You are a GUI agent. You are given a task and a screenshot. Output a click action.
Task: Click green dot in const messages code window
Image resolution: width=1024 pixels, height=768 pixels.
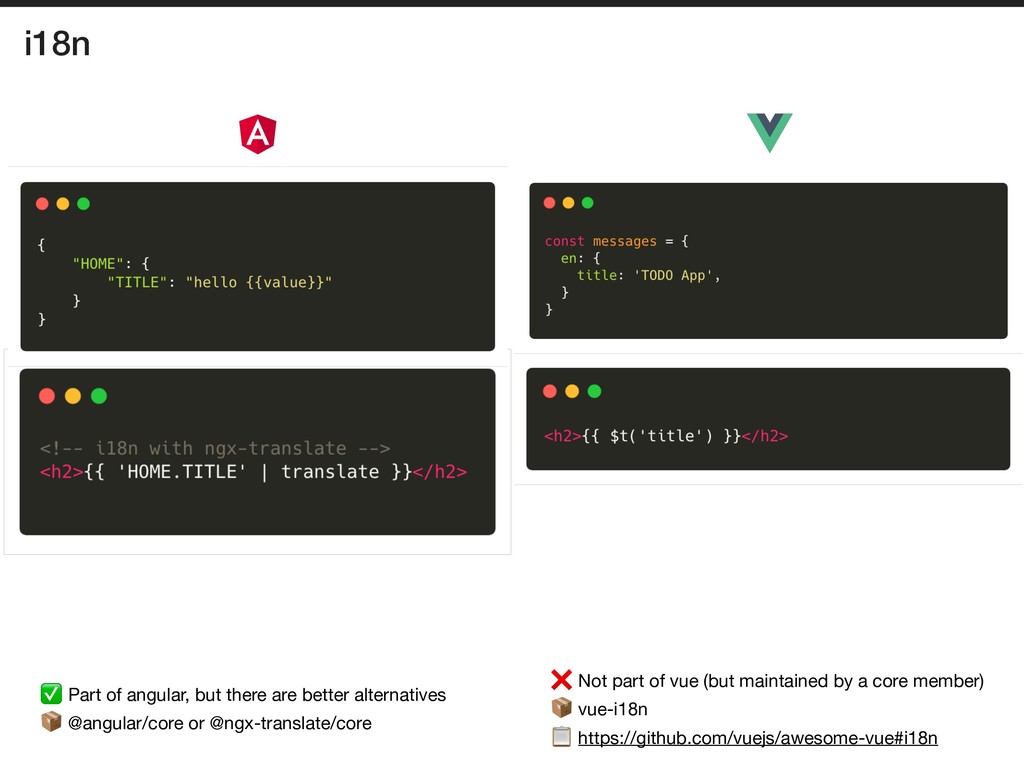[588, 203]
